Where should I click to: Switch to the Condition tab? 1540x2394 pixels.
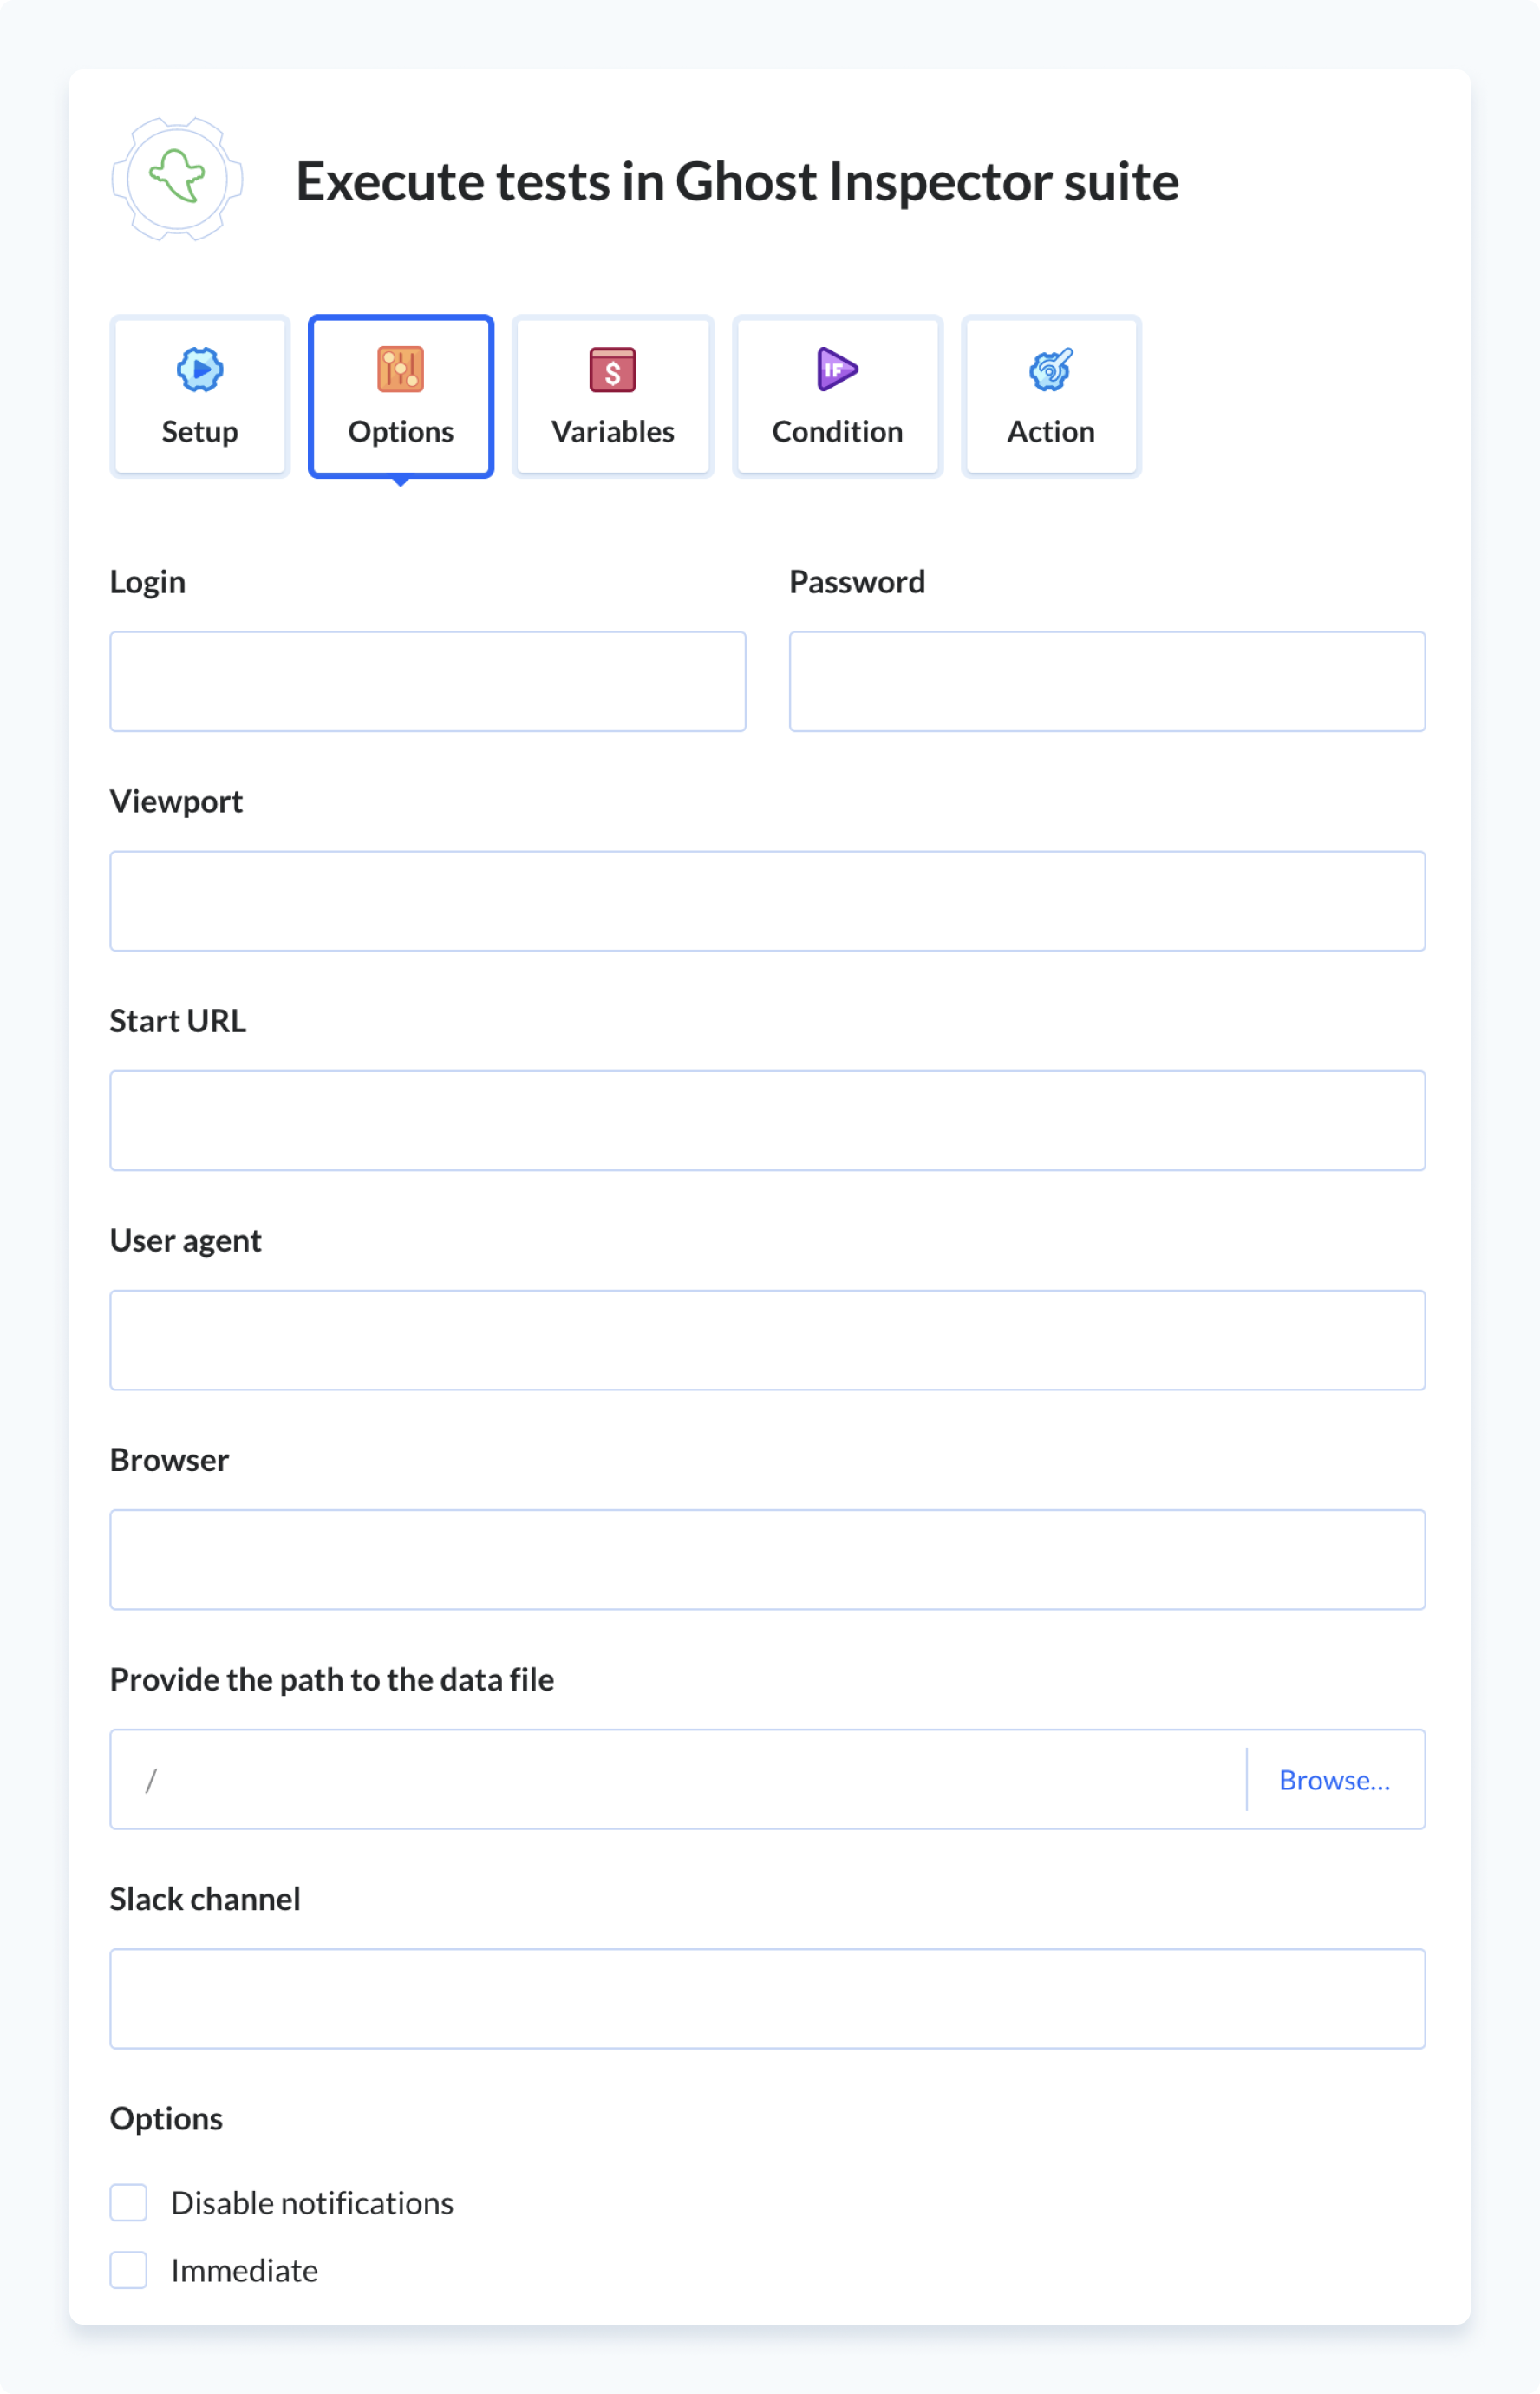click(x=836, y=396)
